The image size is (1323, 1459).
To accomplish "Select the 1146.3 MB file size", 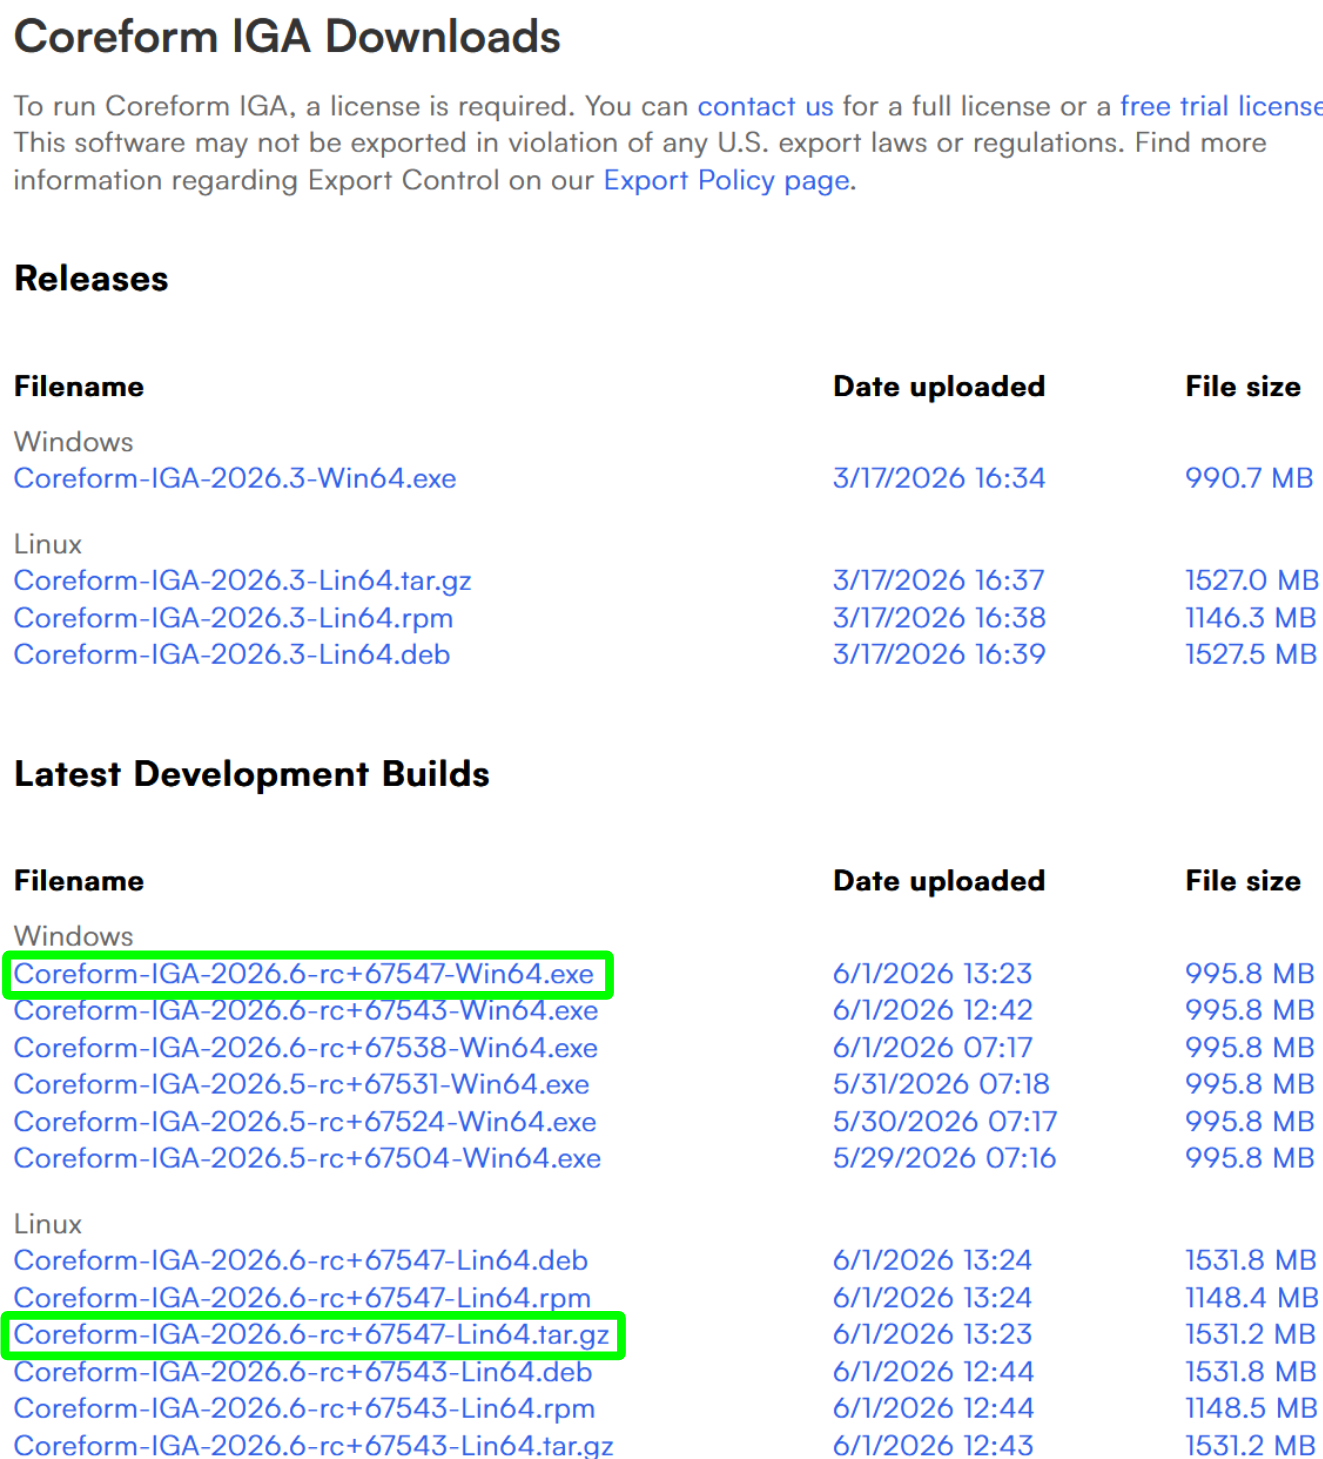I will (1251, 618).
